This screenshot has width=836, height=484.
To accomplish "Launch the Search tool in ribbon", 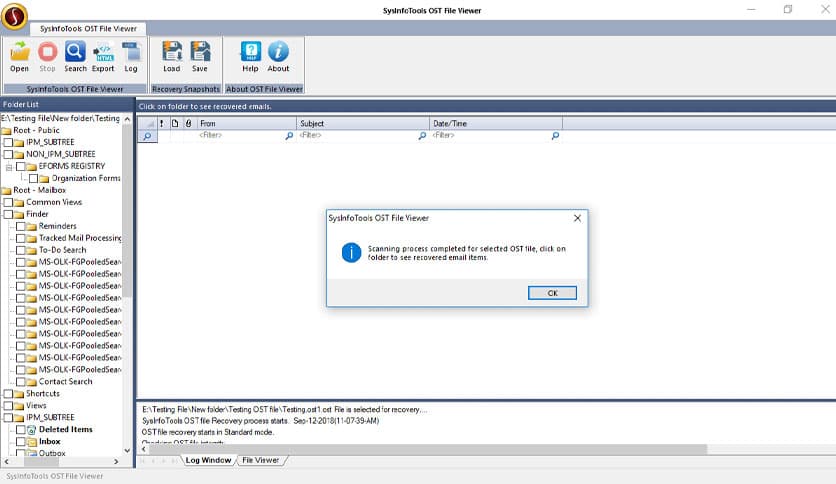I will pyautogui.click(x=75, y=52).
